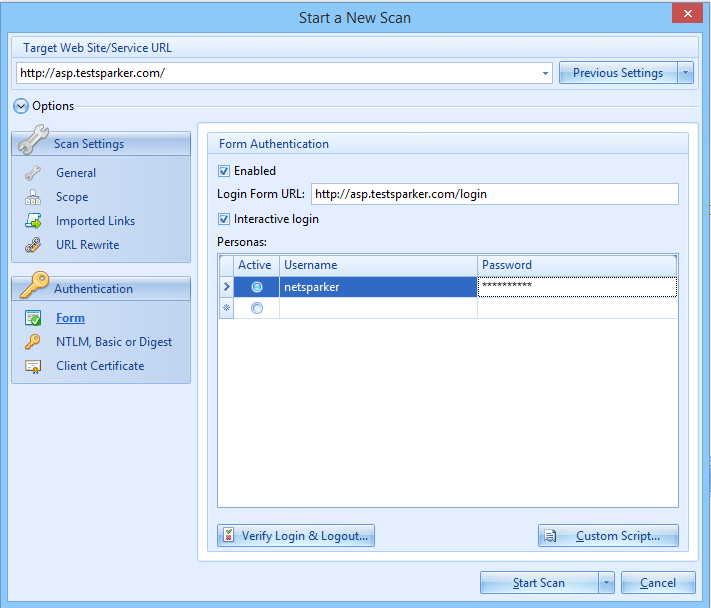Click empty Username cell in new row
Screen dimensions: 711x608
[378, 308]
